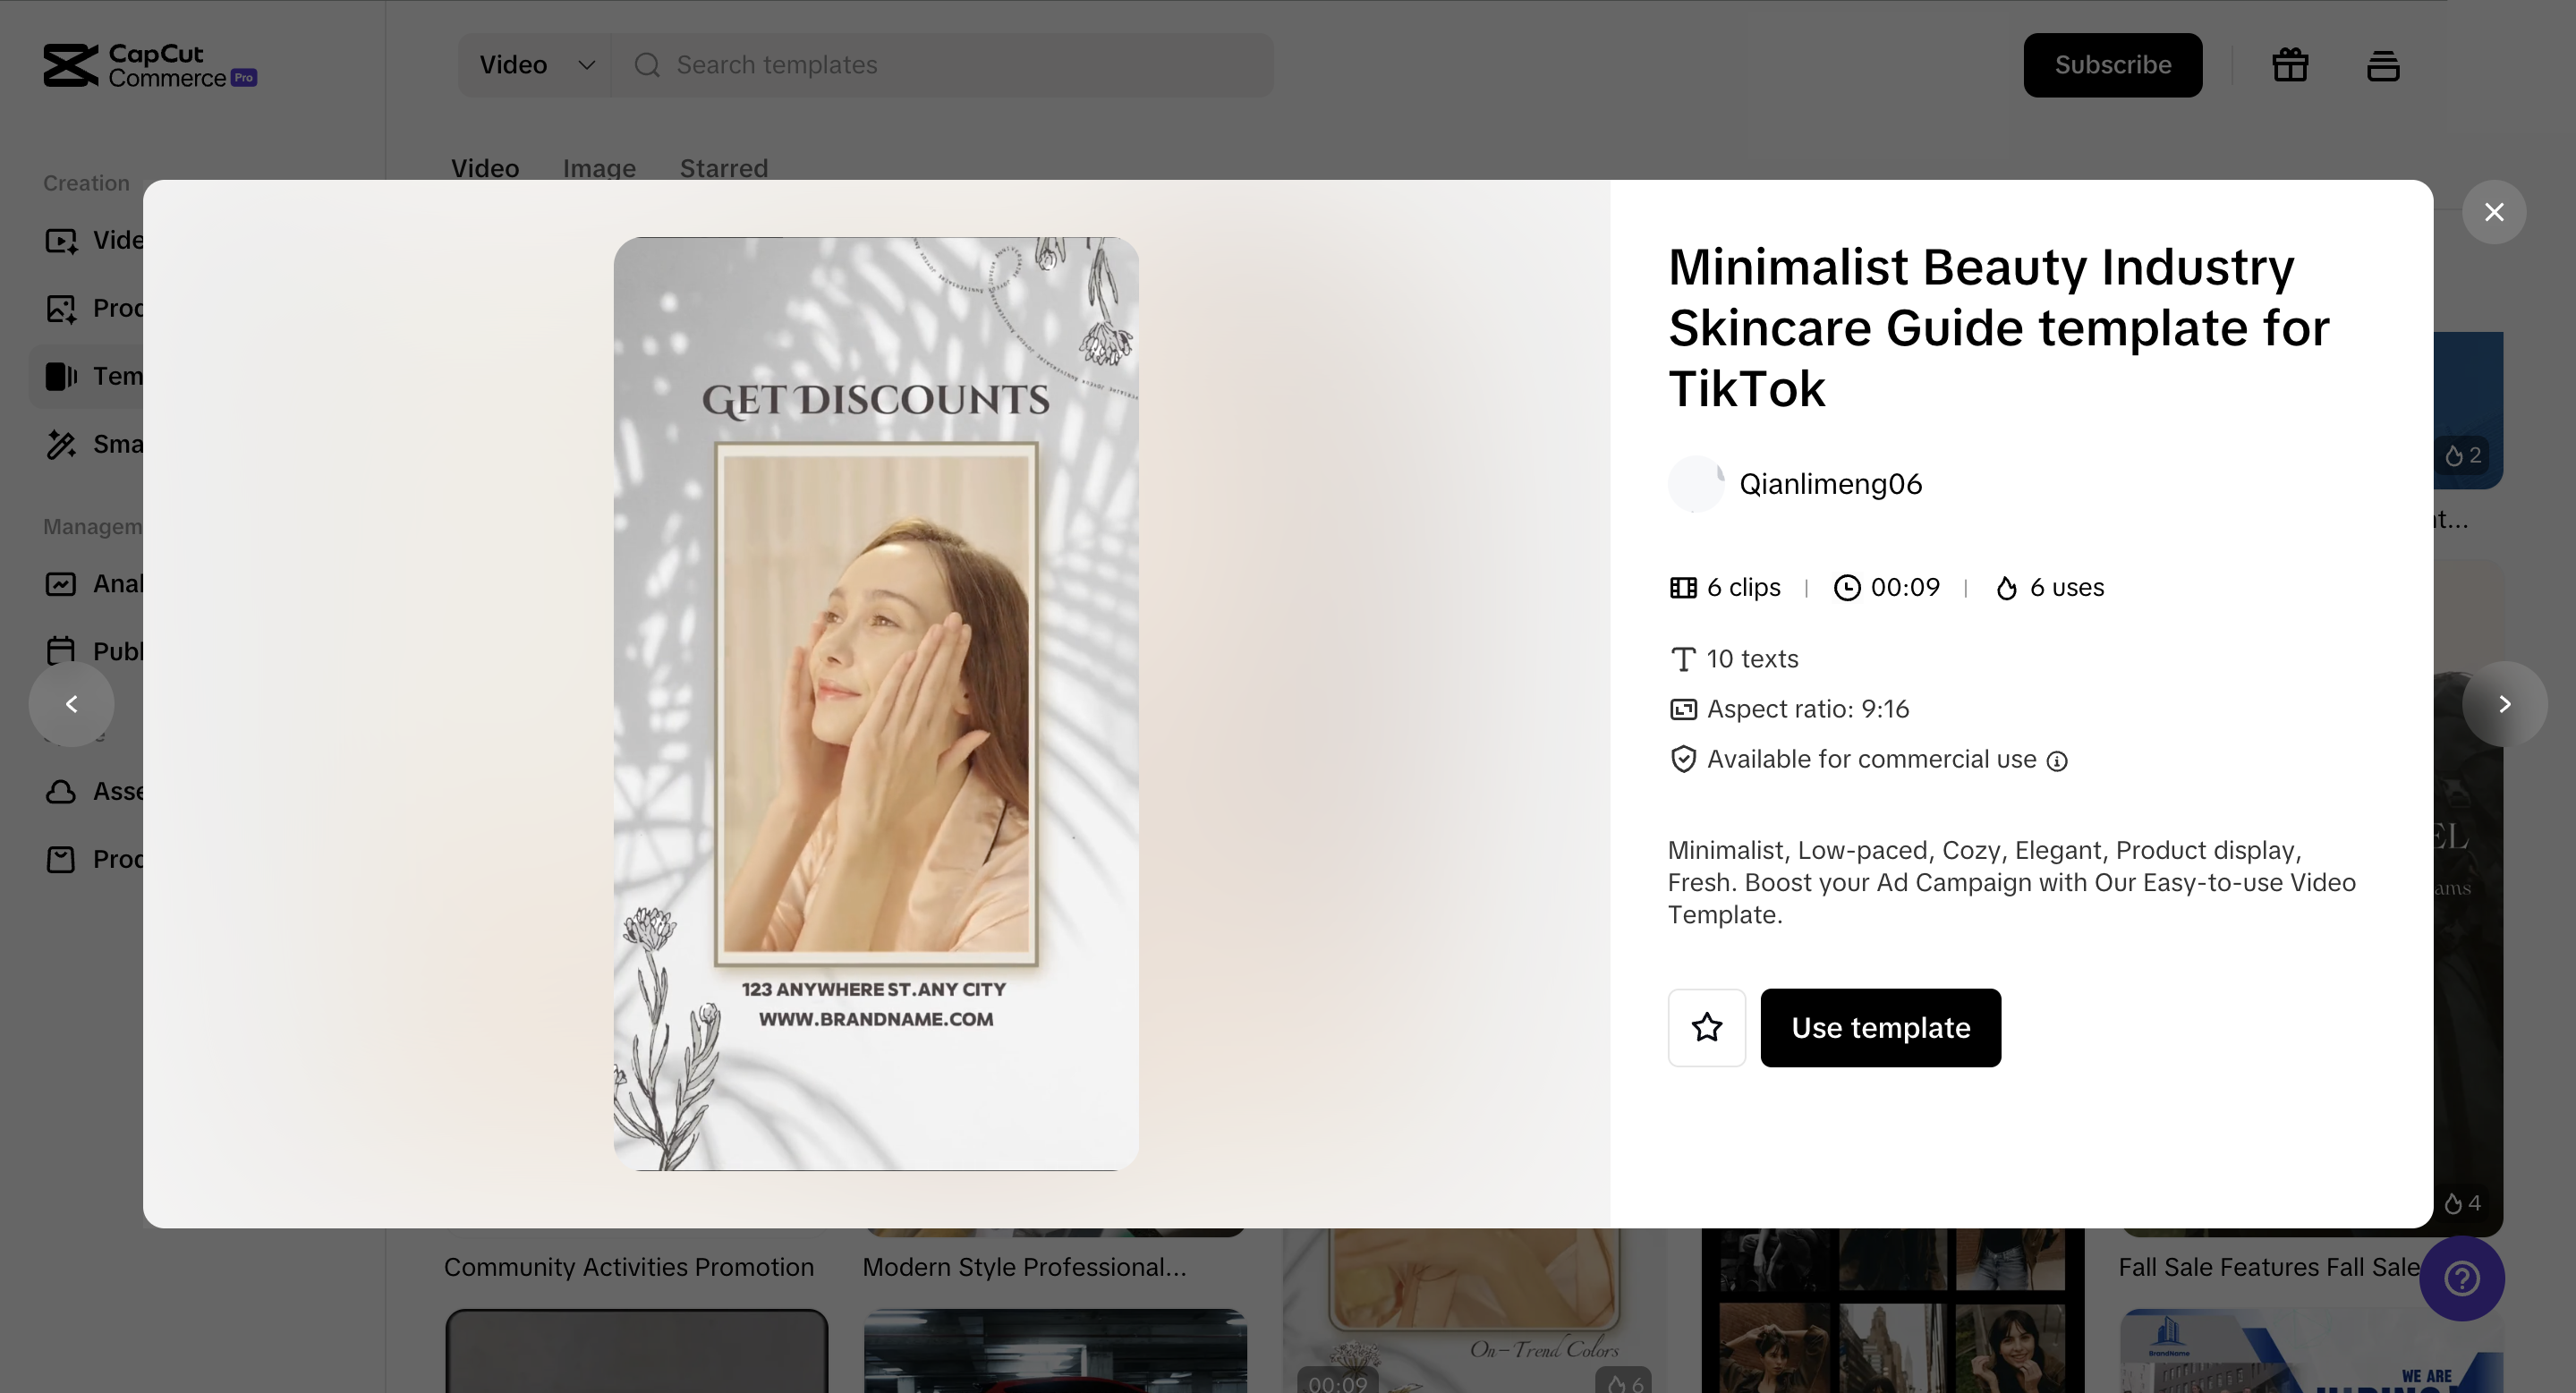Switch to the Starred tab
This screenshot has height=1393, width=2576.
pos(724,168)
